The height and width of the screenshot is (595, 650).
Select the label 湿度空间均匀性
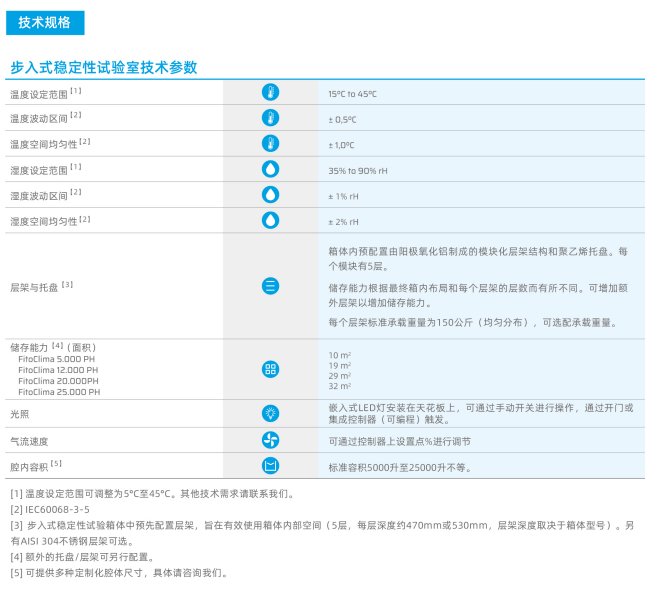click(44, 222)
